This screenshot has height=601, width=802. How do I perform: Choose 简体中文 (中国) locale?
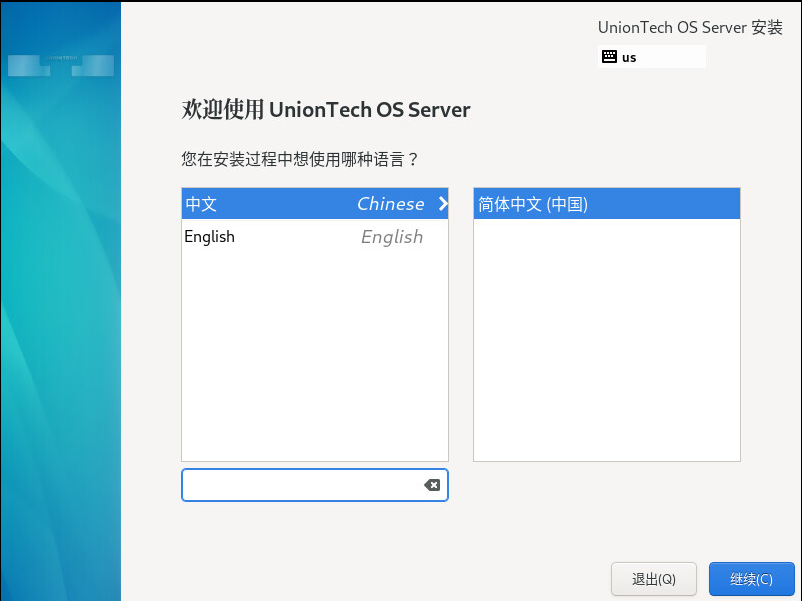[607, 204]
